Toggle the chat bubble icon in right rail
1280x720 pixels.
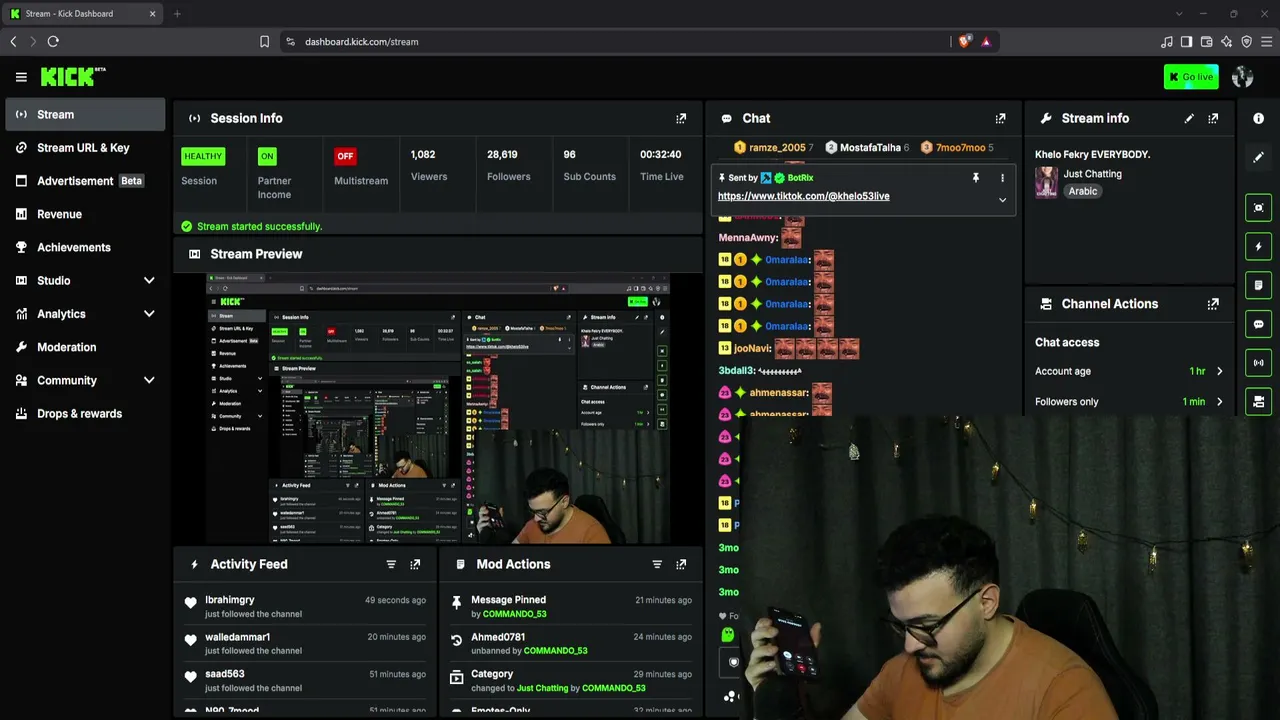tap(1259, 324)
